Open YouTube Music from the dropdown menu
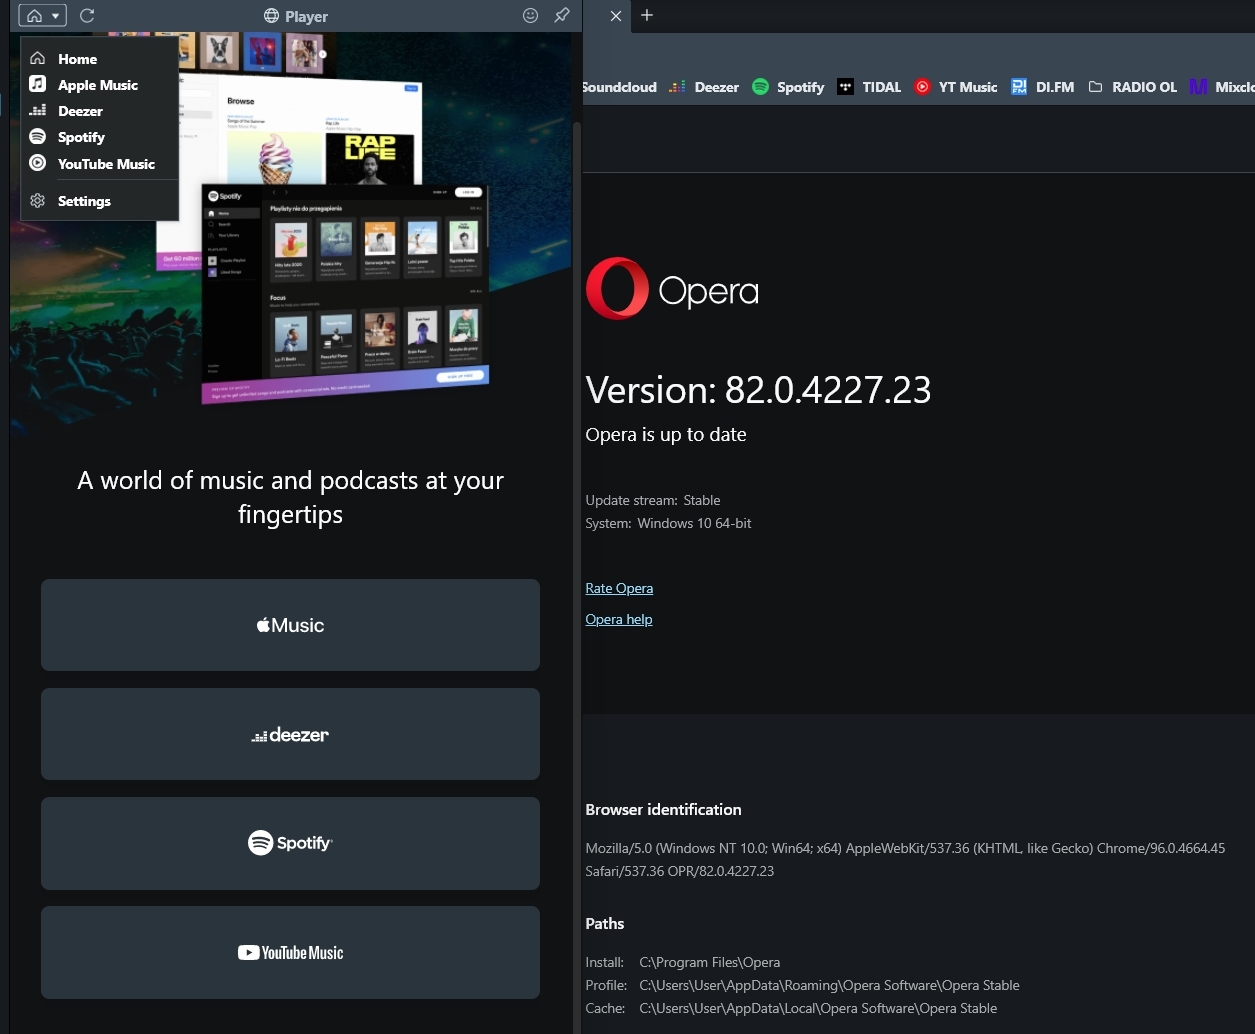The image size is (1255, 1034). pyautogui.click(x=106, y=164)
